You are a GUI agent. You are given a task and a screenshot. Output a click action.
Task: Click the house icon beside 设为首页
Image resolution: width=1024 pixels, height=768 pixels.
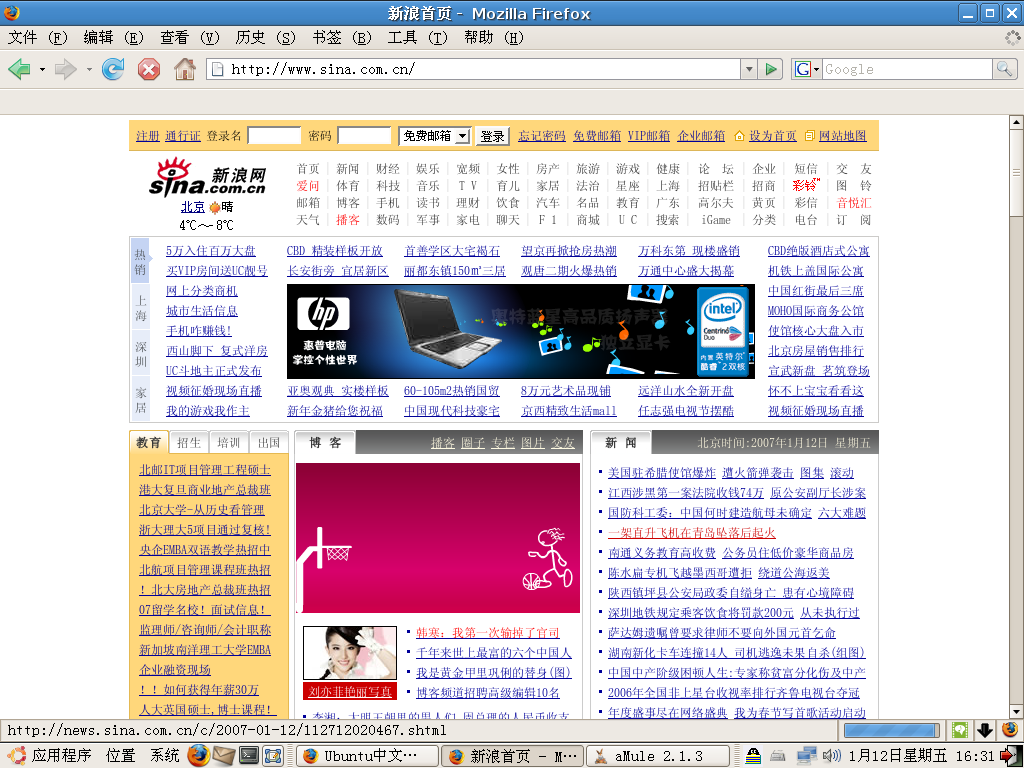[739, 136]
